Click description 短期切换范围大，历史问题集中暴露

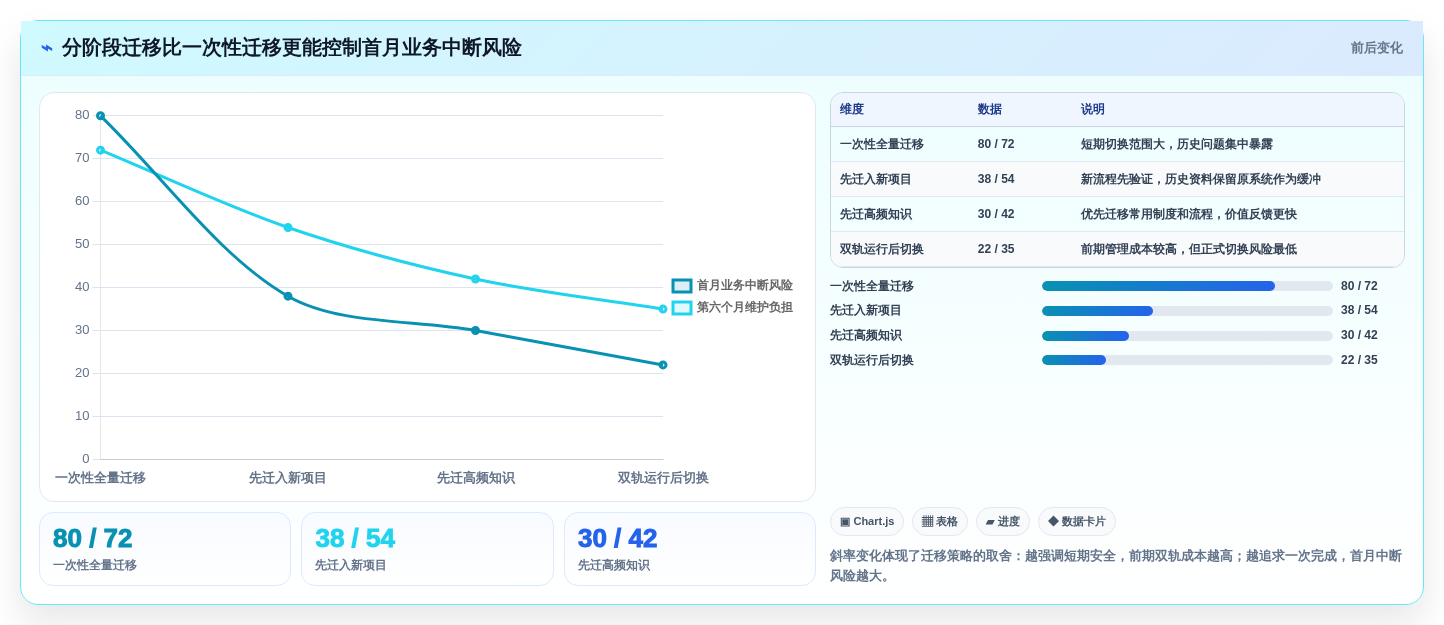point(1177,144)
